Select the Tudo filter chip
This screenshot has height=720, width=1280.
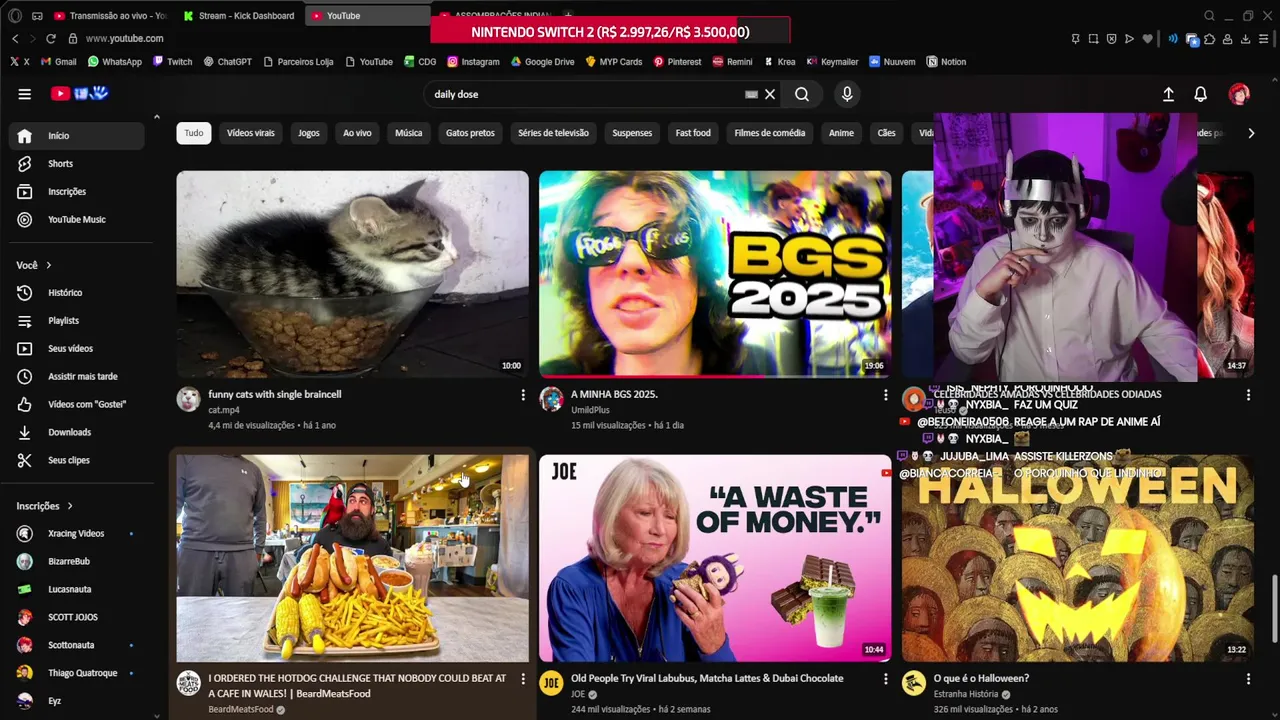pyautogui.click(x=194, y=133)
